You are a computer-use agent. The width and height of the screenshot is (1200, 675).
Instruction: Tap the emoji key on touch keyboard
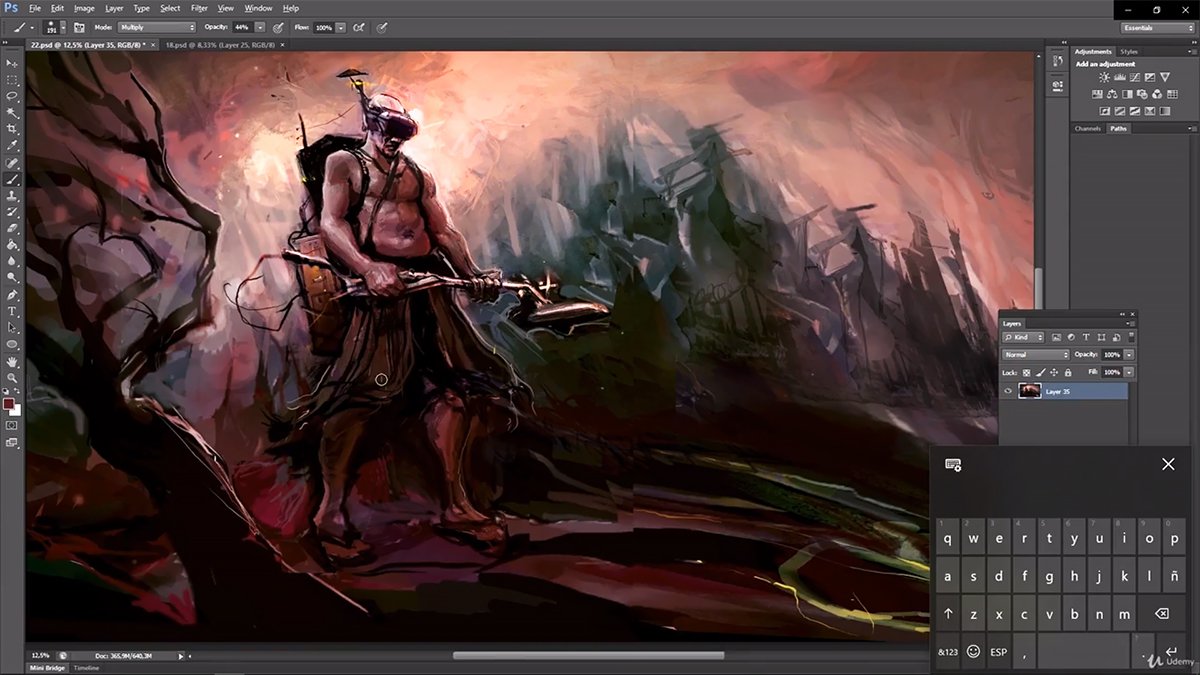973,651
